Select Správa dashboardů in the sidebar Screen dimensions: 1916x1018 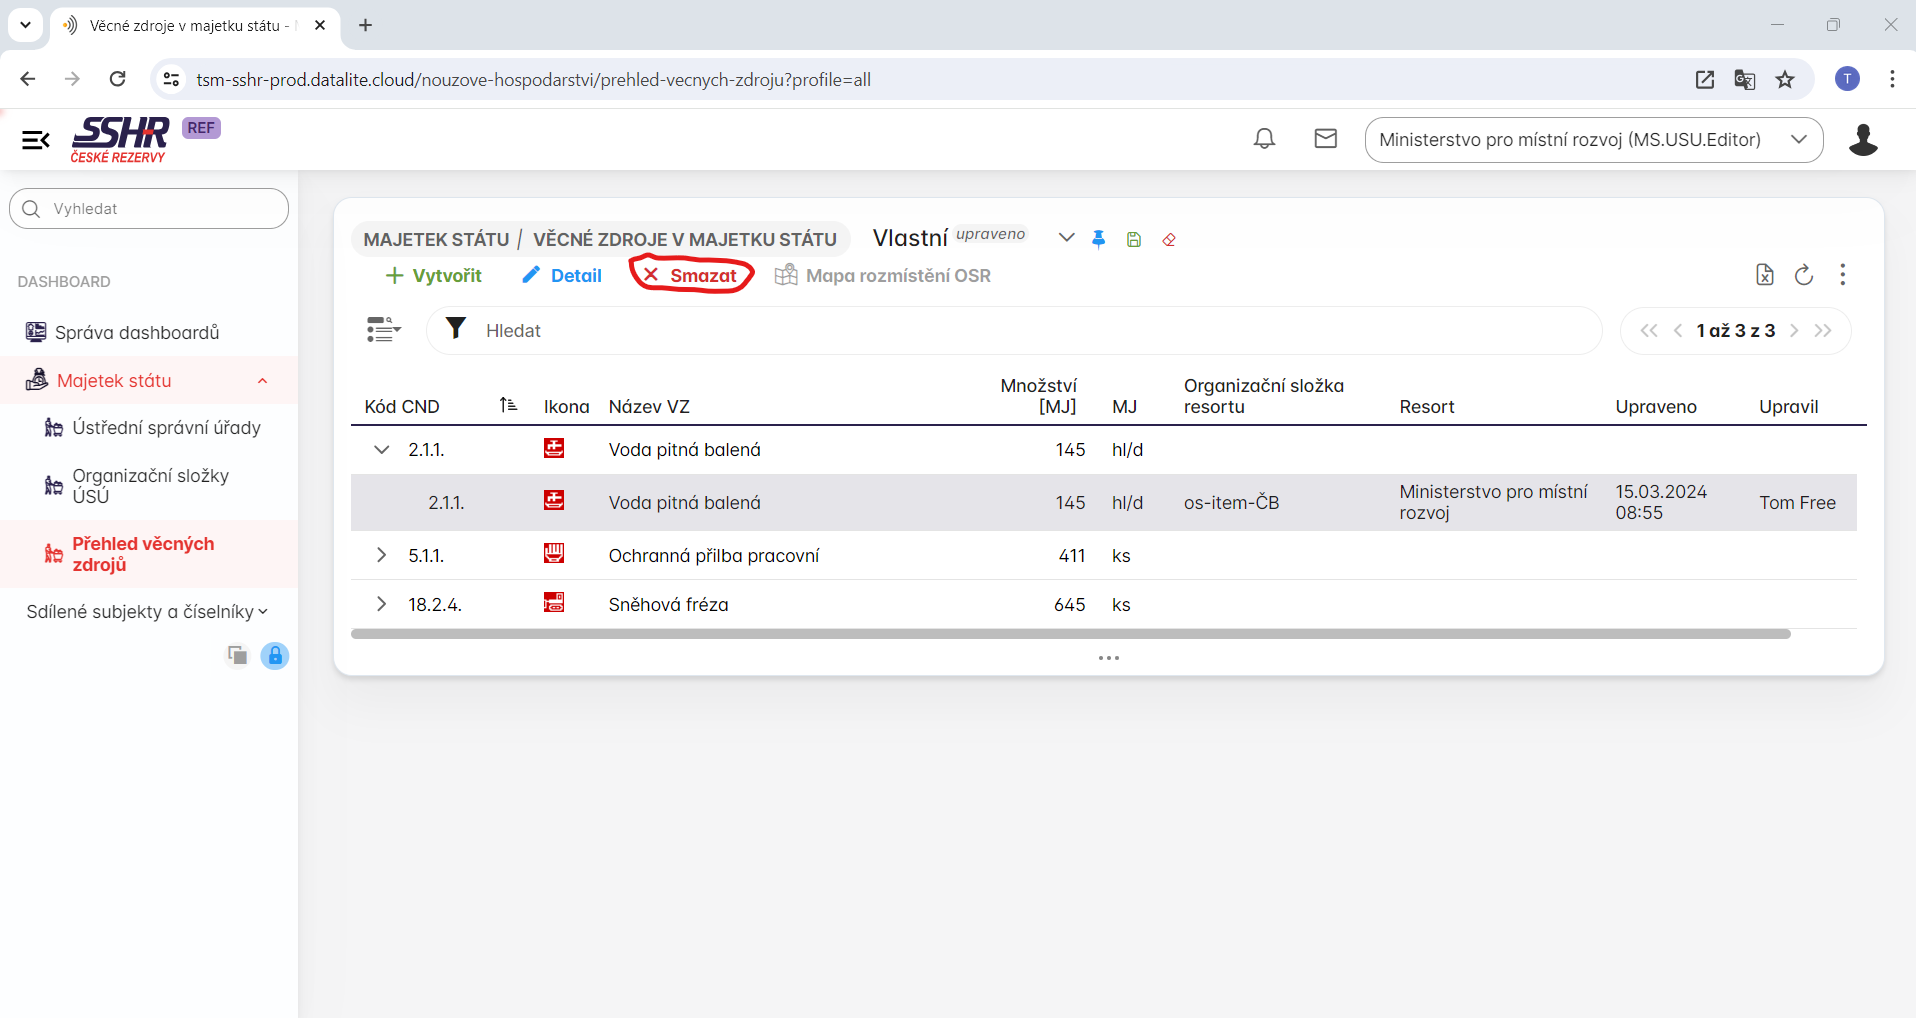137,332
